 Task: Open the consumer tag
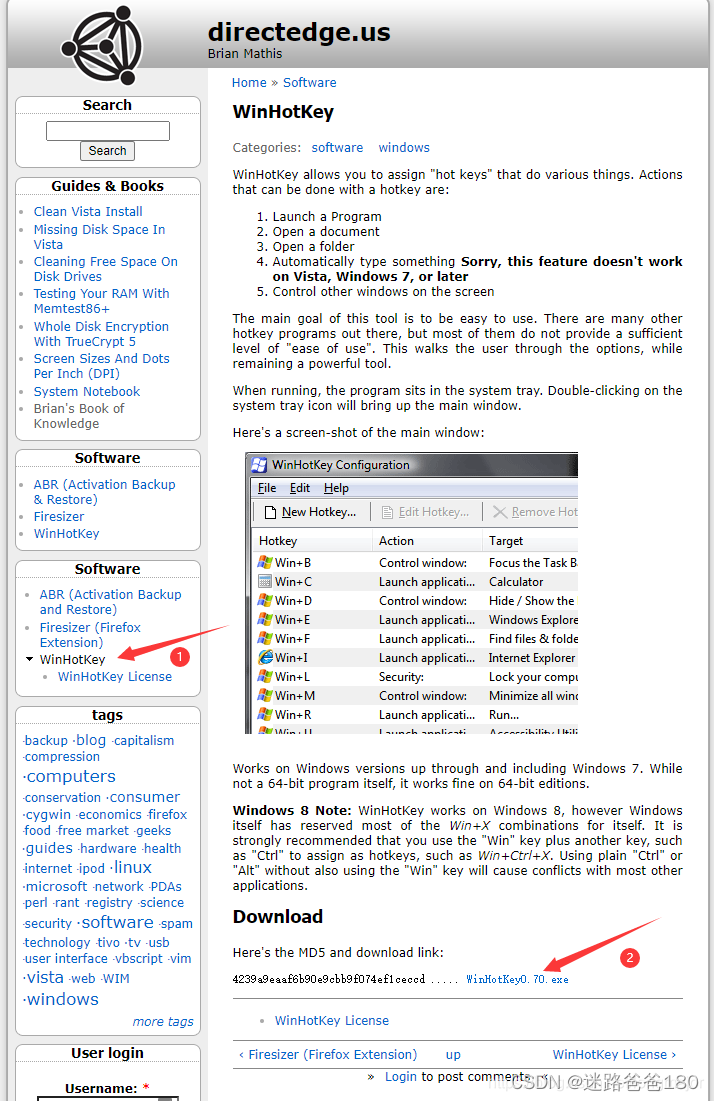pos(143,797)
